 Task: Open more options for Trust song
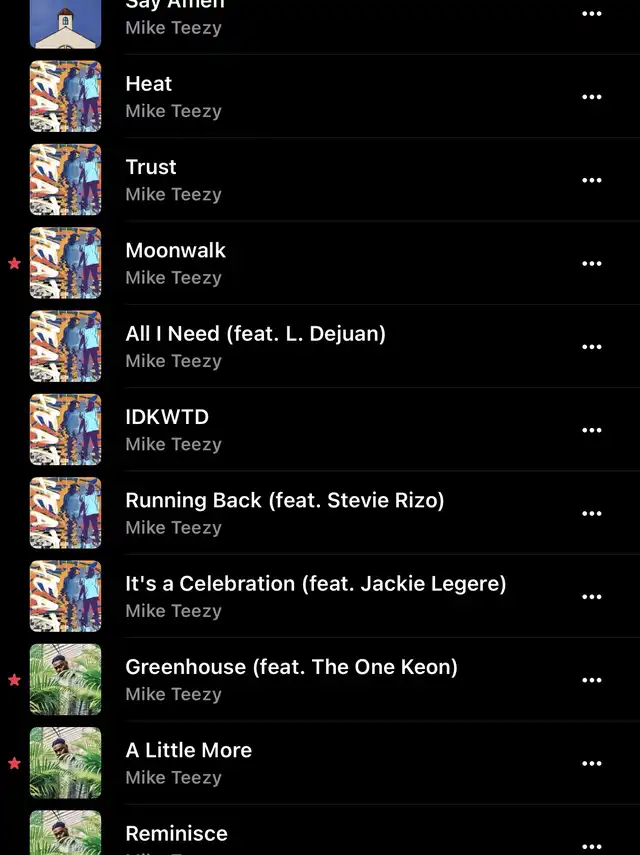(x=591, y=180)
